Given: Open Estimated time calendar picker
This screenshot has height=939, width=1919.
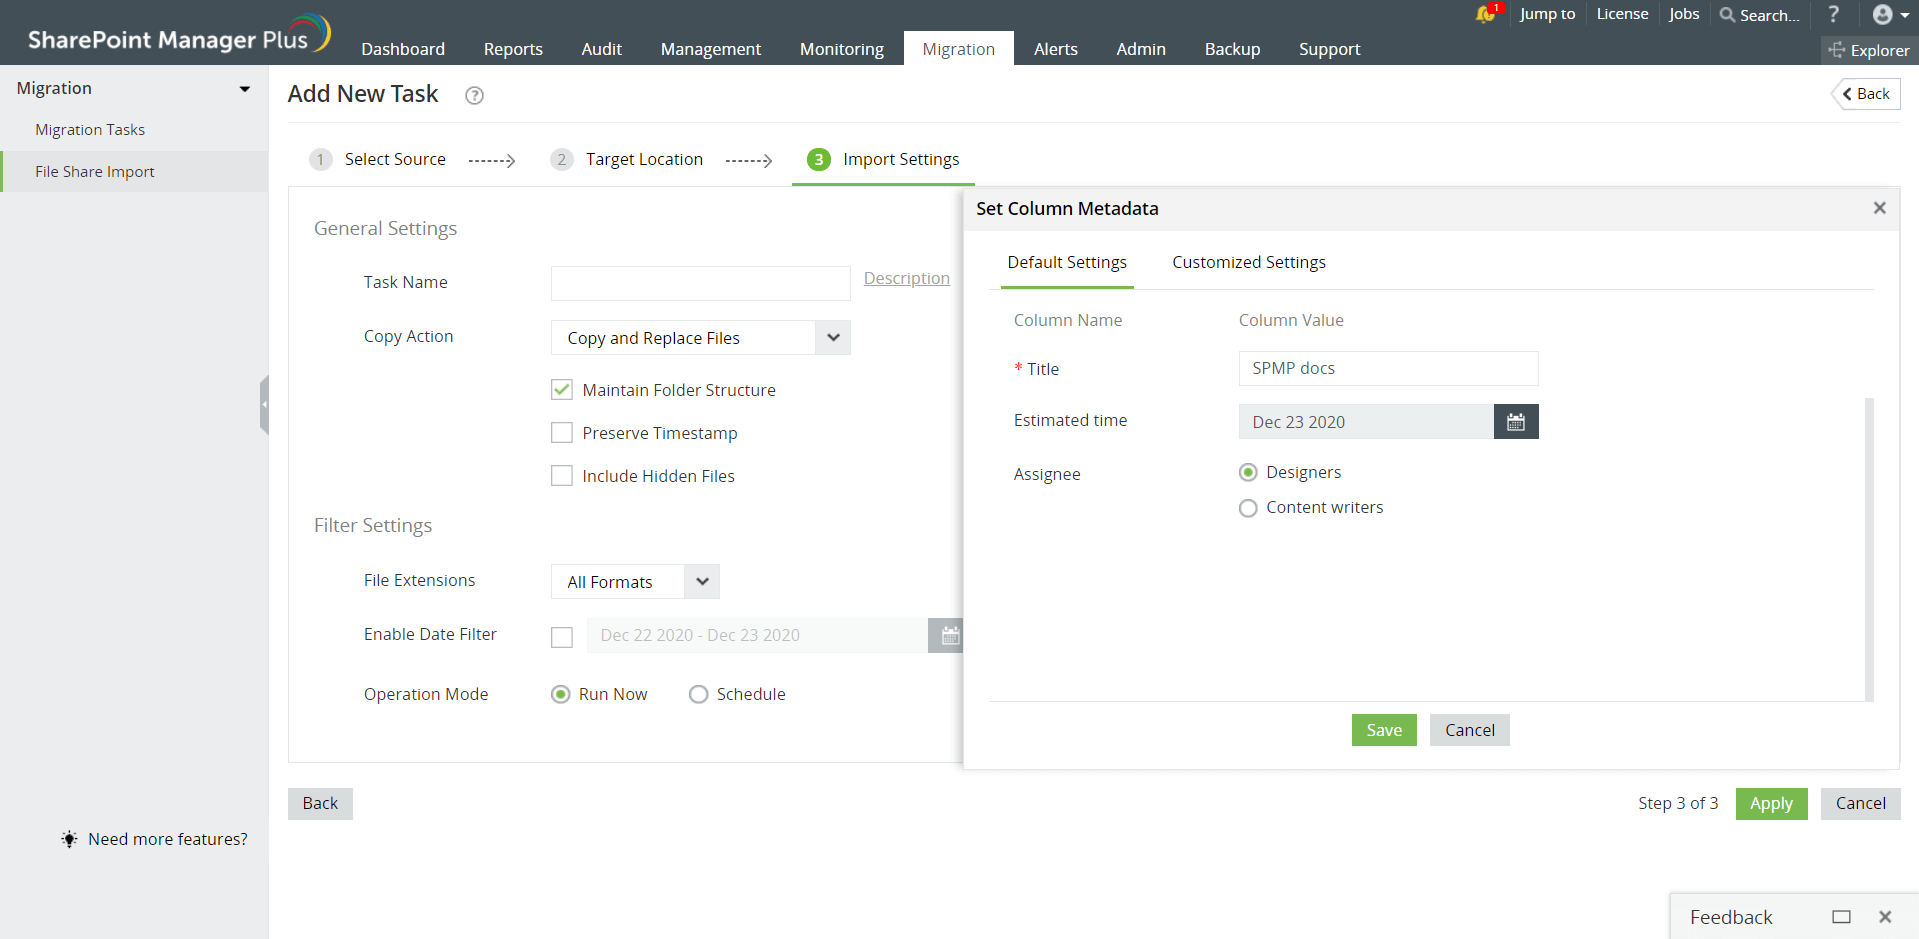Looking at the screenshot, I should pos(1515,422).
